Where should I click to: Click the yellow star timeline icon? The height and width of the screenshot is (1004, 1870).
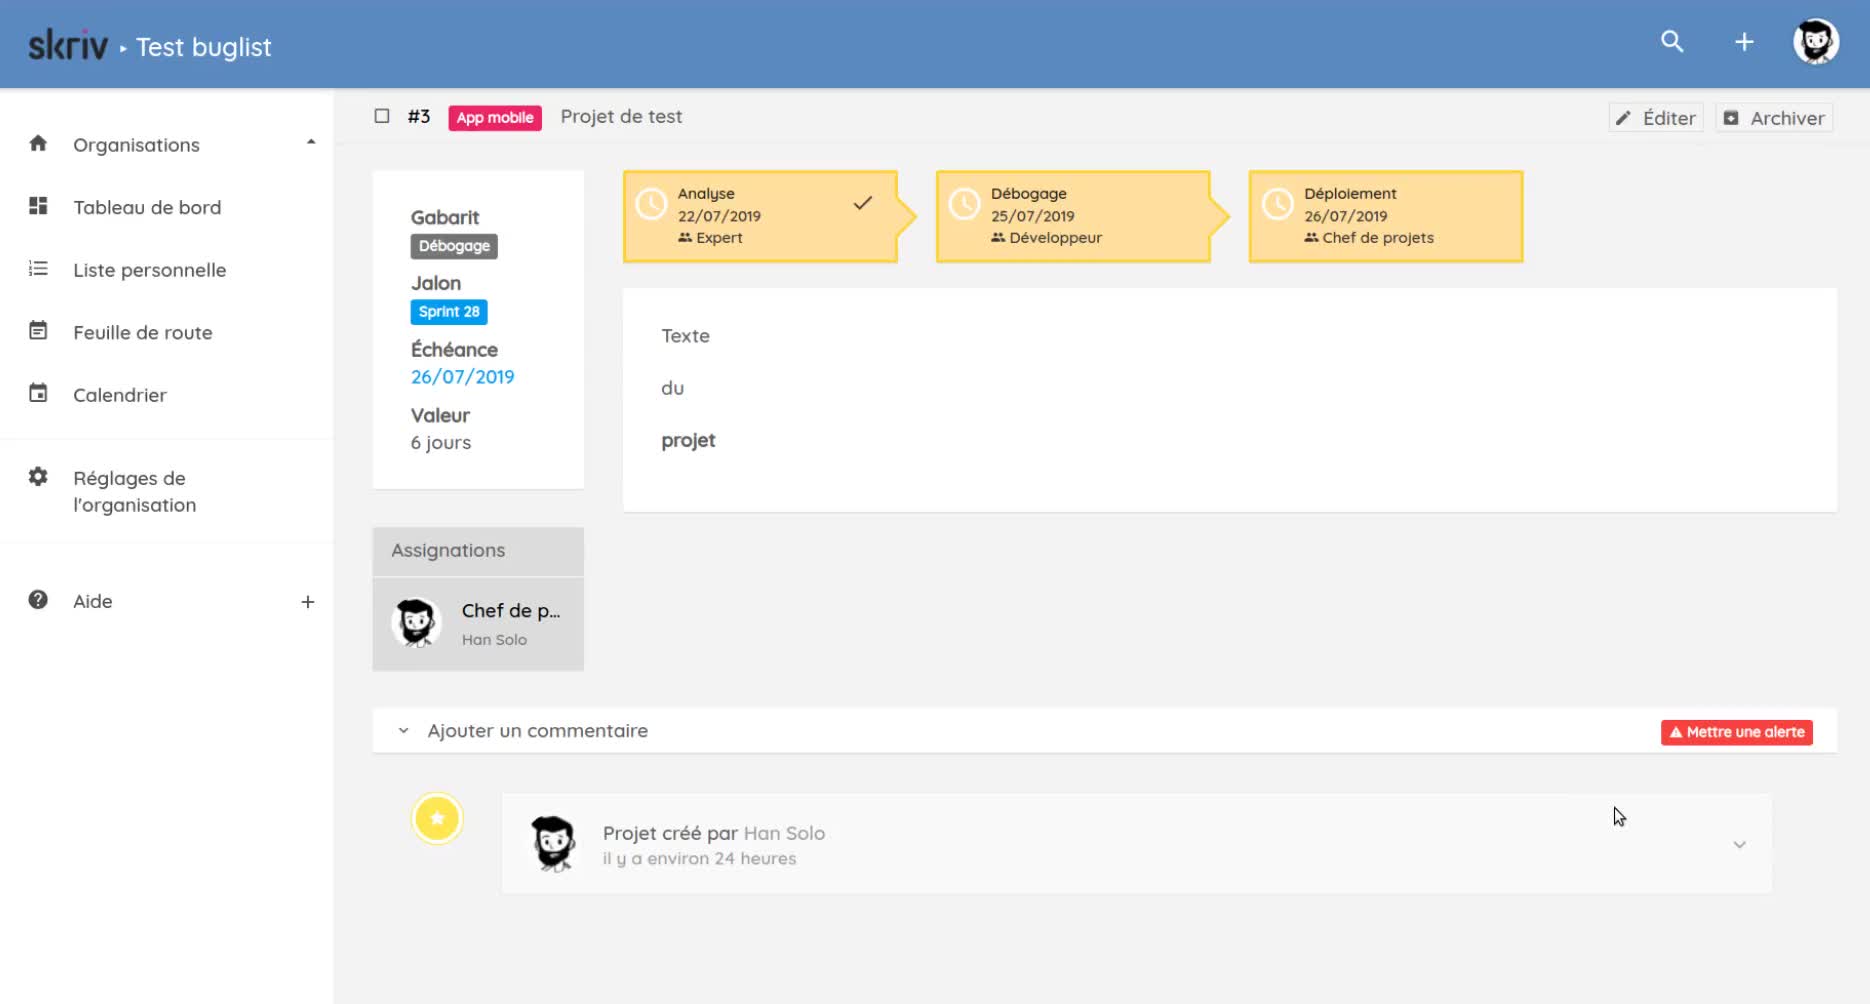click(437, 819)
